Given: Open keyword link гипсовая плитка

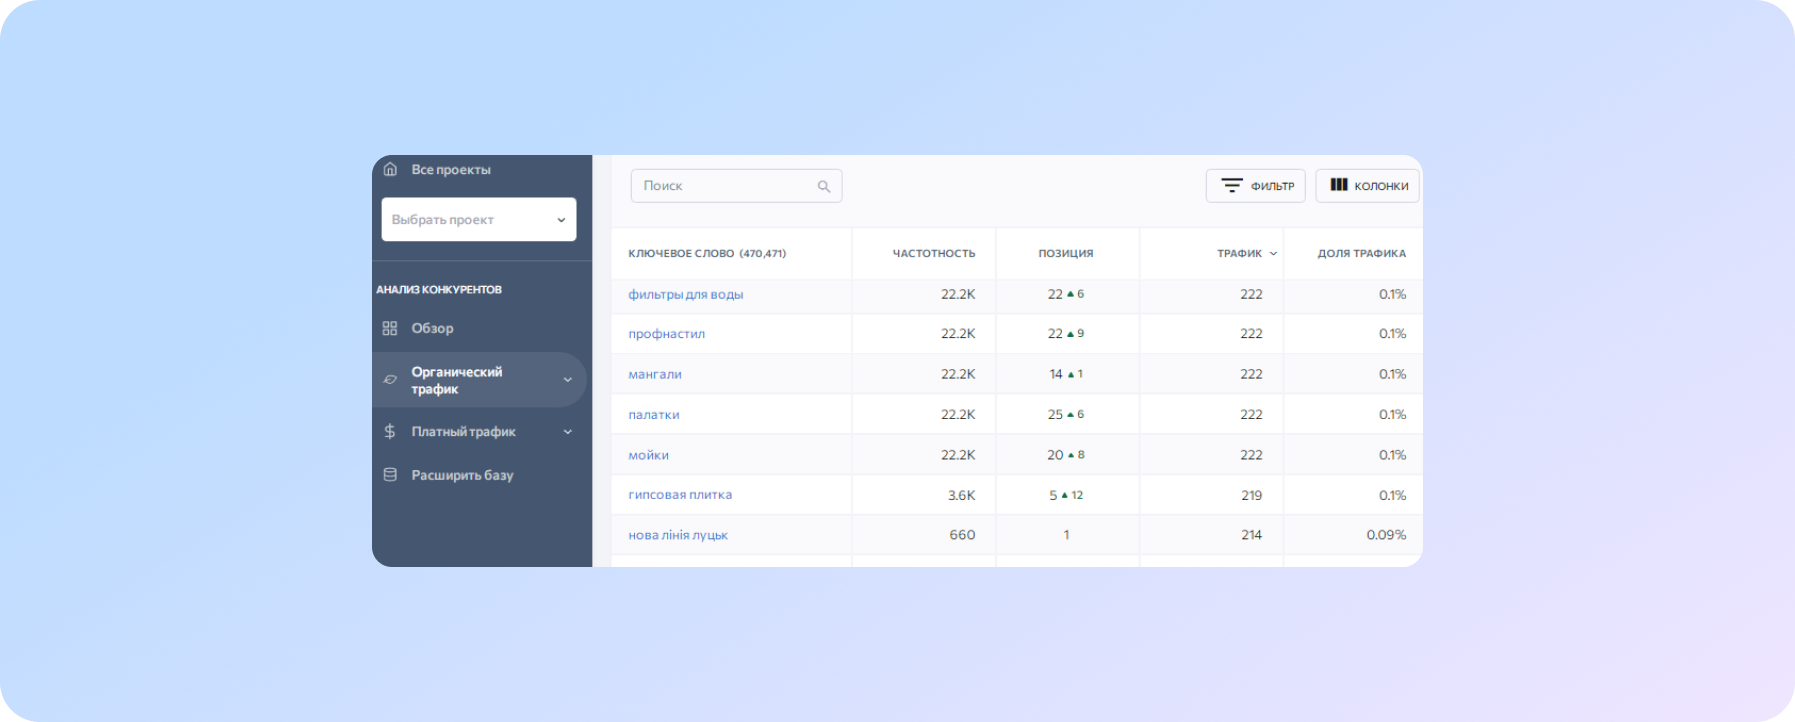Looking at the screenshot, I should click(x=680, y=495).
